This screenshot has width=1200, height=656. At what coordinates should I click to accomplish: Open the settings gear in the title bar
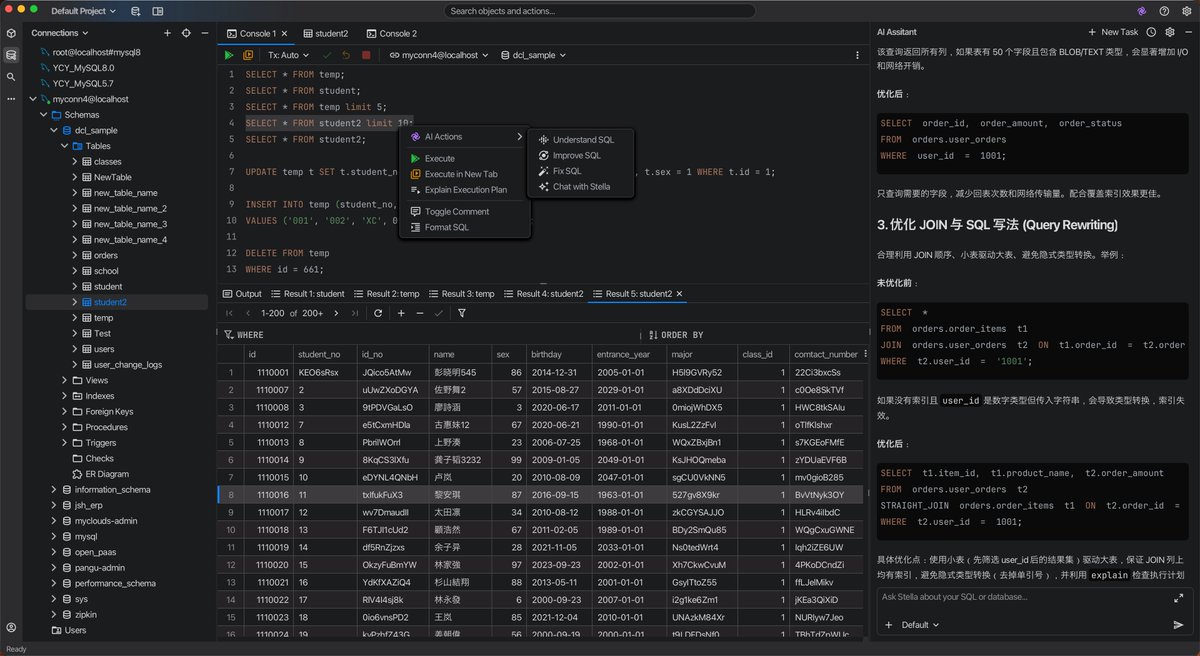[x=1185, y=11]
